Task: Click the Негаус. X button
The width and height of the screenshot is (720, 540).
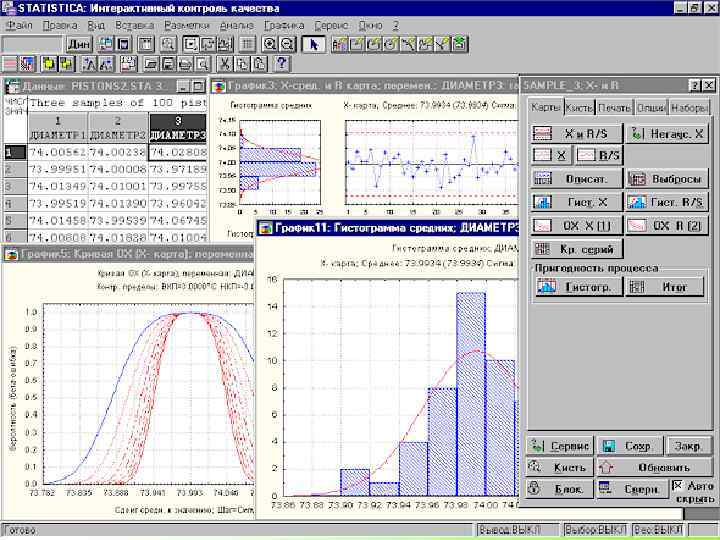Action: coord(667,134)
